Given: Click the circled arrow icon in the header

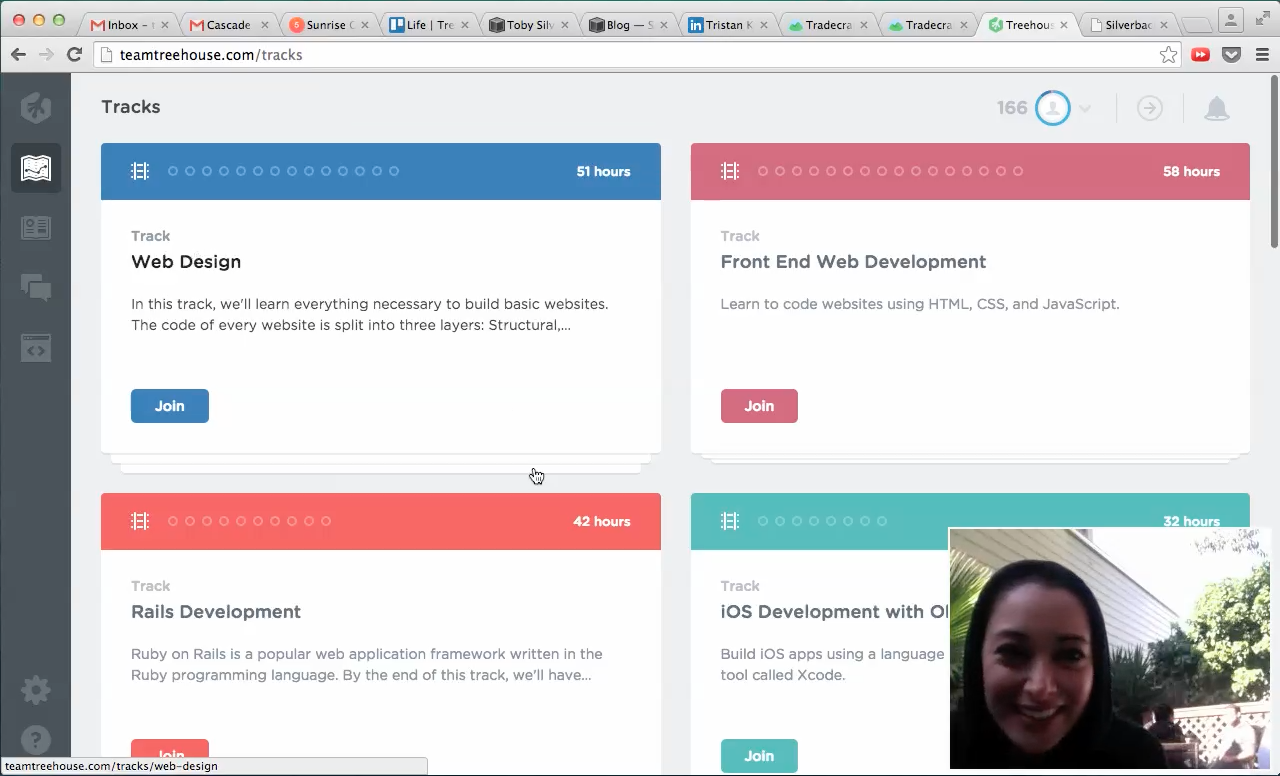Looking at the screenshot, I should [x=1150, y=108].
